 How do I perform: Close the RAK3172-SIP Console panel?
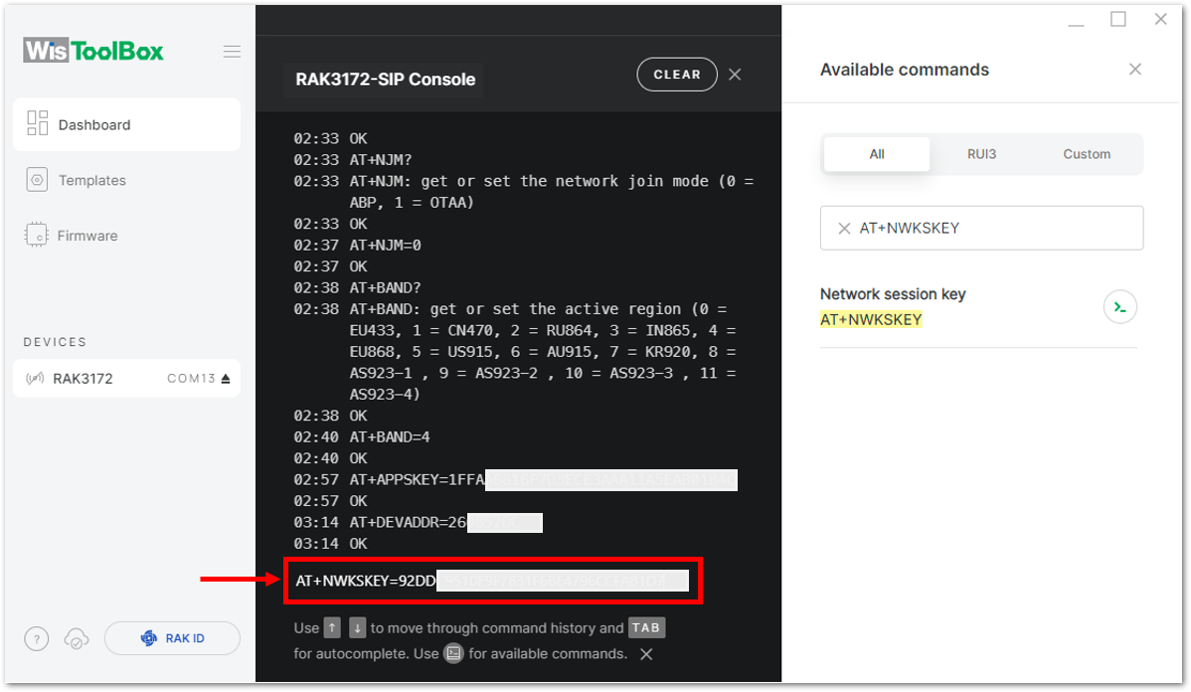tap(735, 74)
